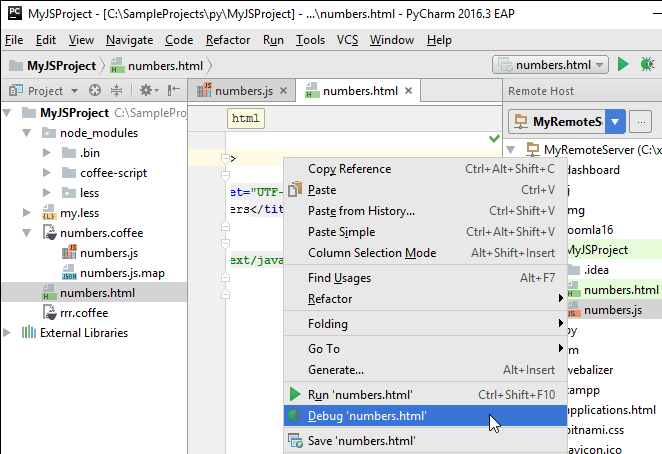Screen dimensions: 662x454
Task: Click the html breadcrumb tag in editor
Action: coord(246,118)
